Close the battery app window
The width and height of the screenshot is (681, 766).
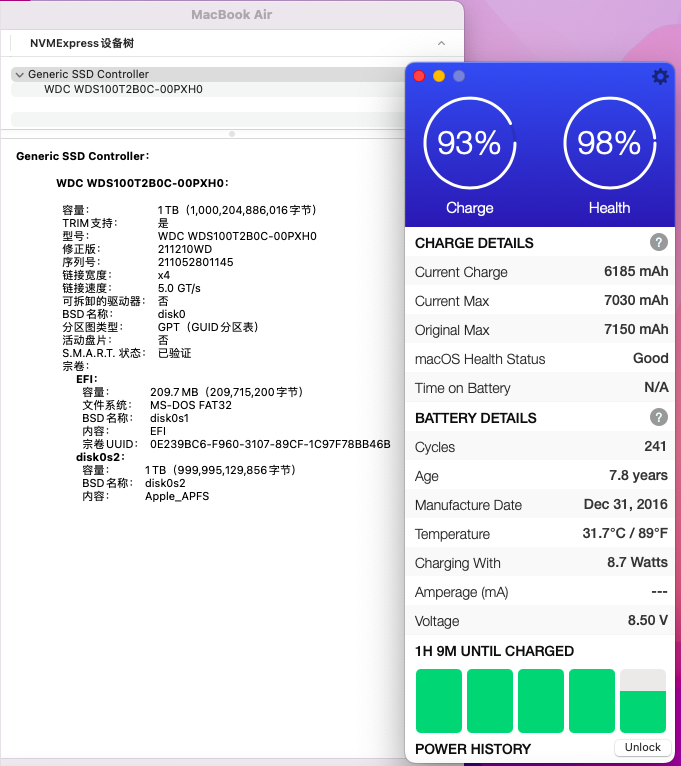coord(419,76)
